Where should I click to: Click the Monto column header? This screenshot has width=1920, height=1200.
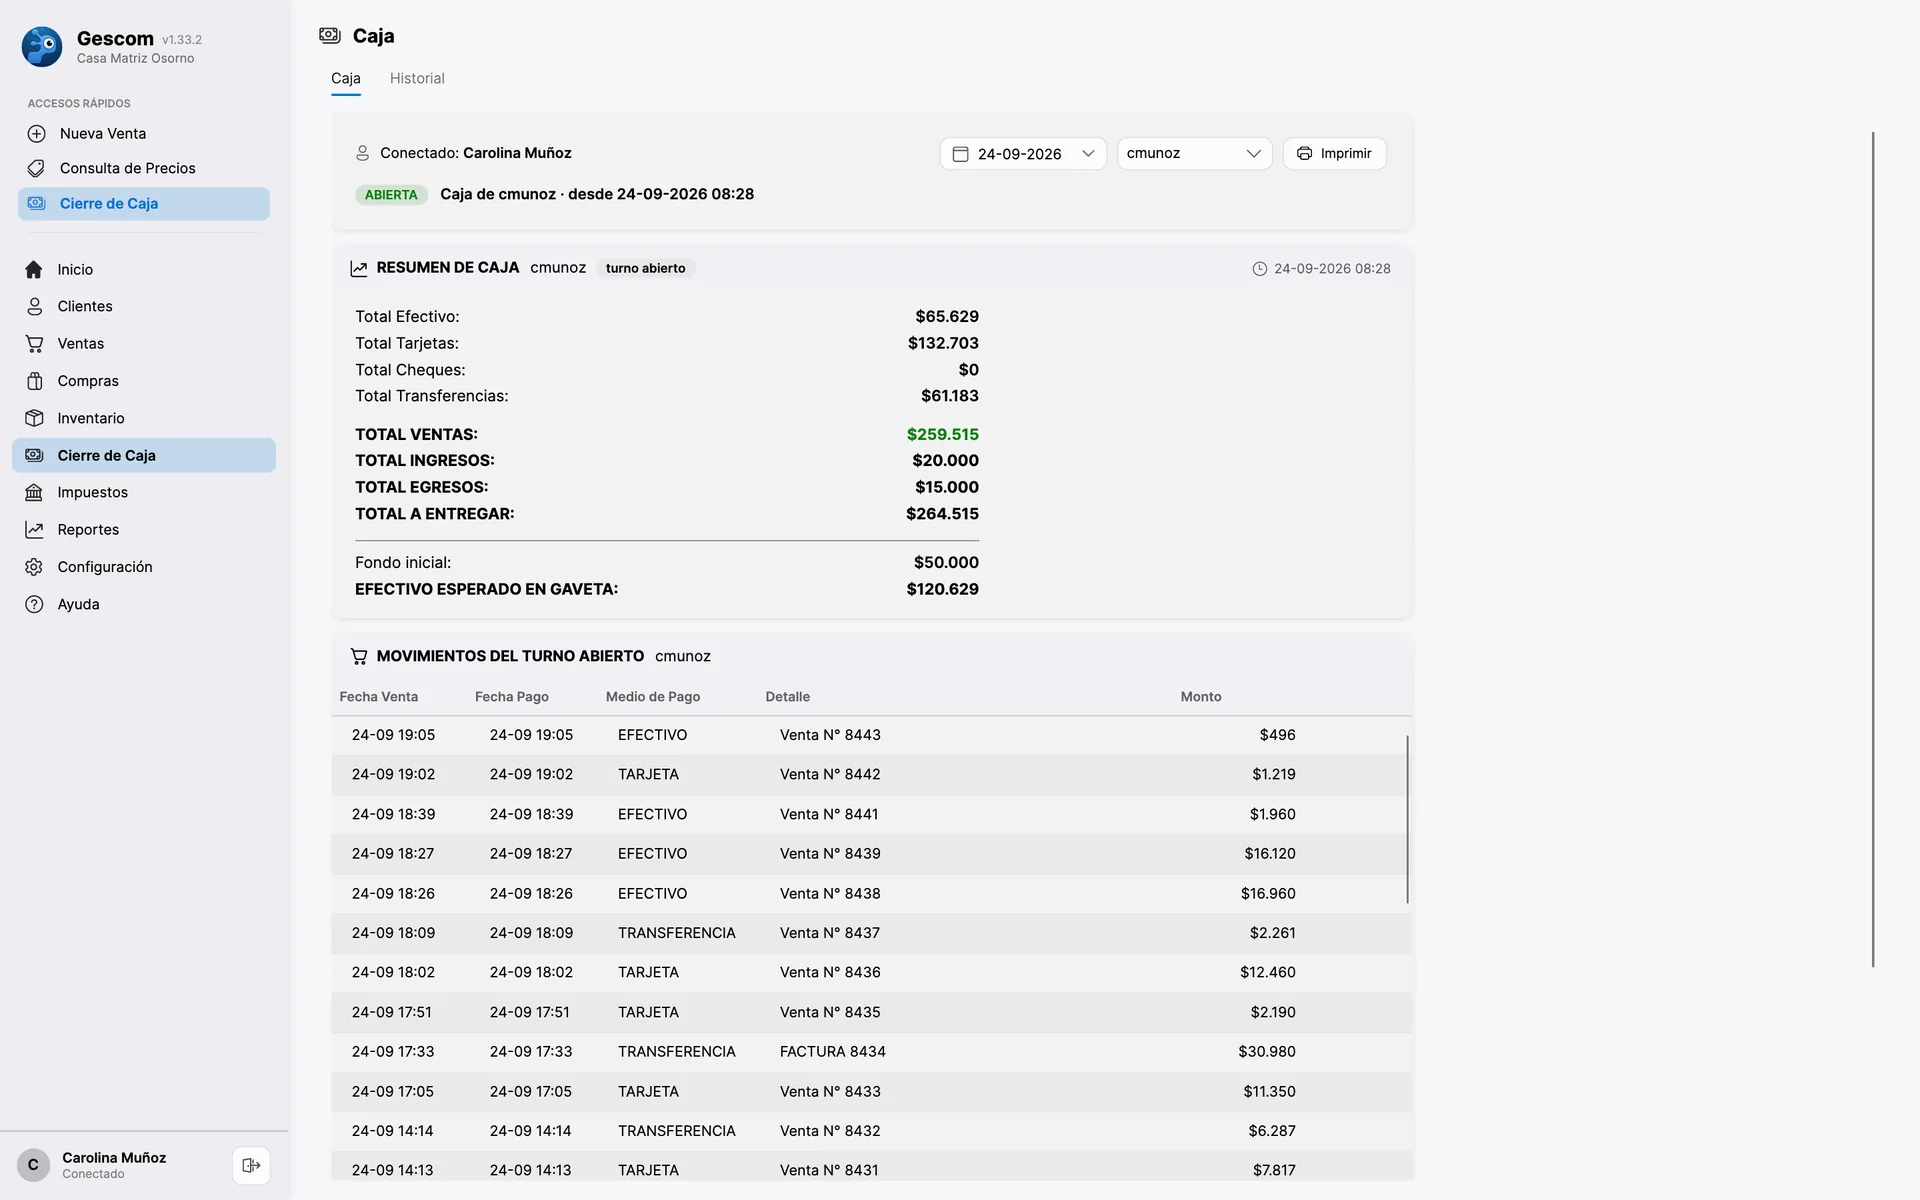[x=1200, y=697]
